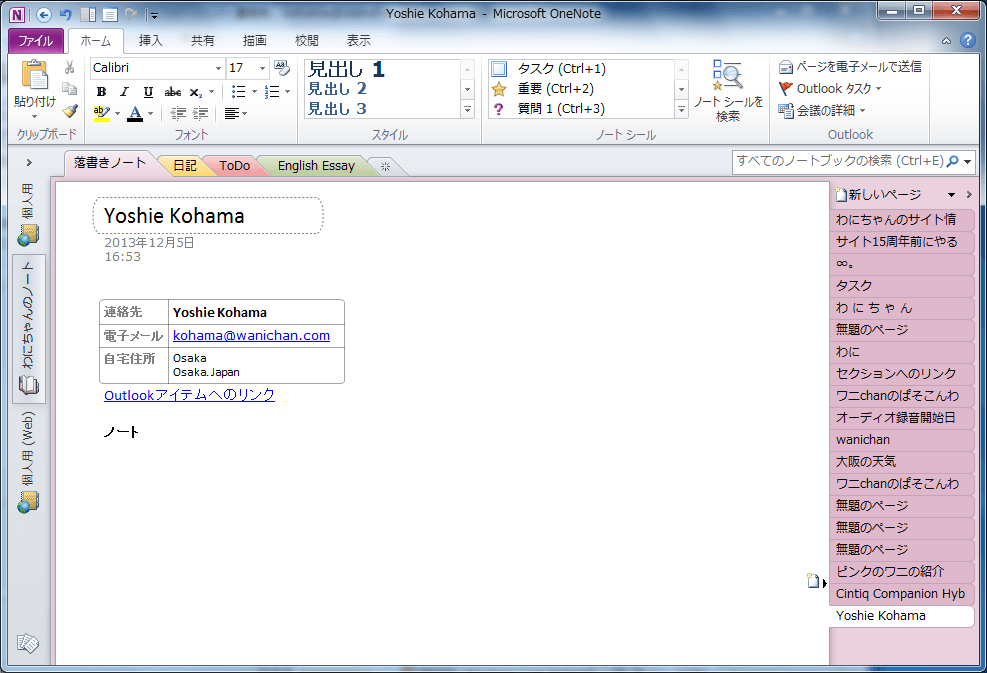The image size is (987, 673).
Task: Open Unfiled Notes icon at bottom left
Action: [28, 643]
